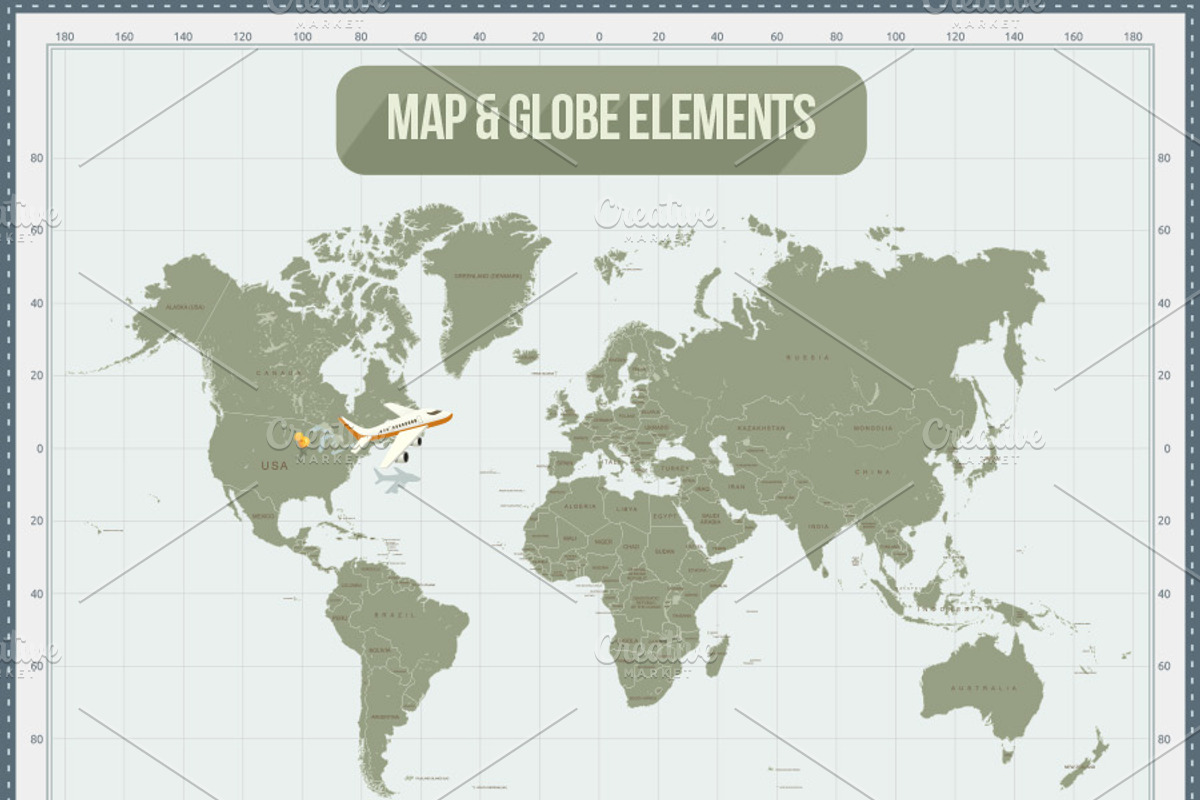Select the CHINA country label
Image resolution: width=1200 pixels, height=800 pixels.
click(872, 471)
